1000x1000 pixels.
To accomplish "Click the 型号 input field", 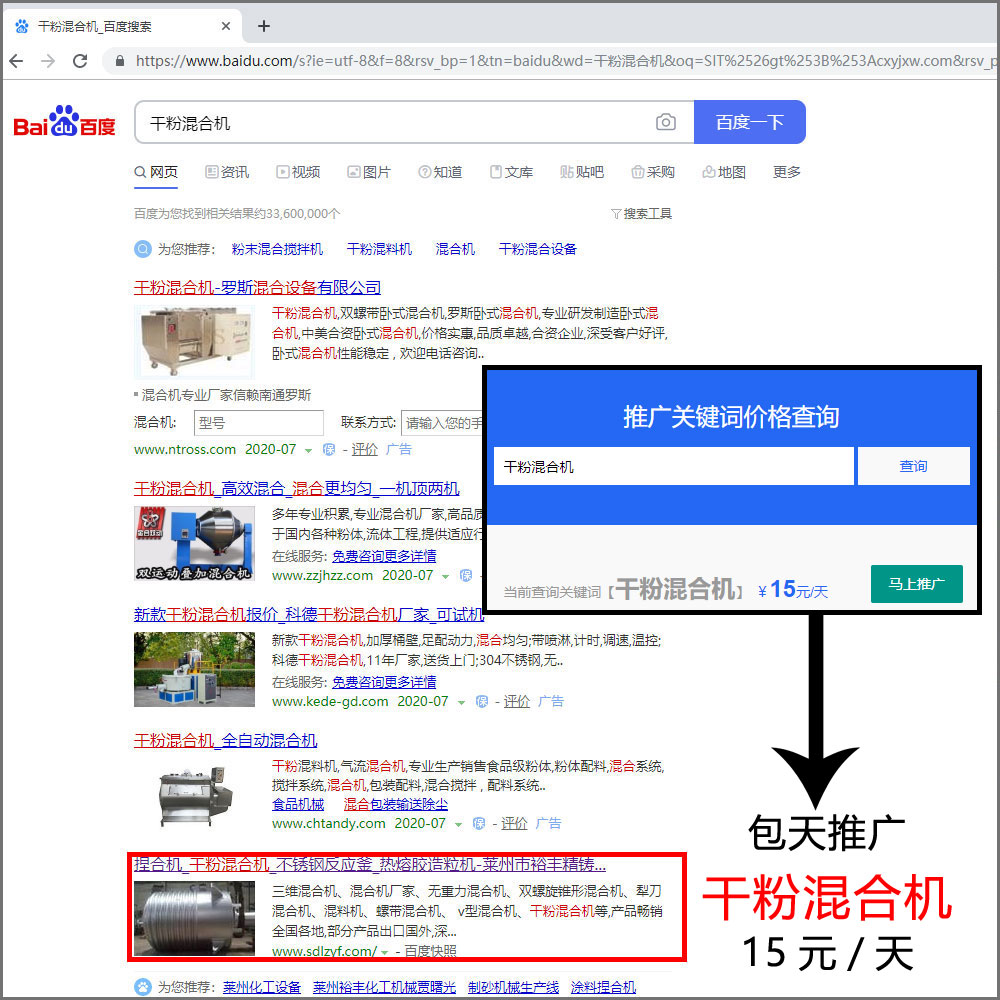I will pos(259,423).
